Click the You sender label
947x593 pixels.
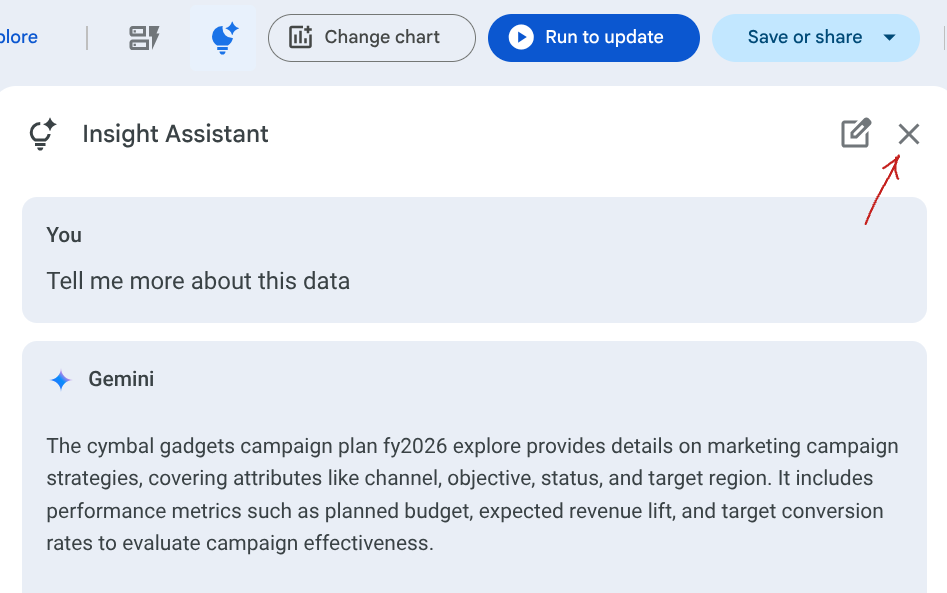(x=64, y=235)
